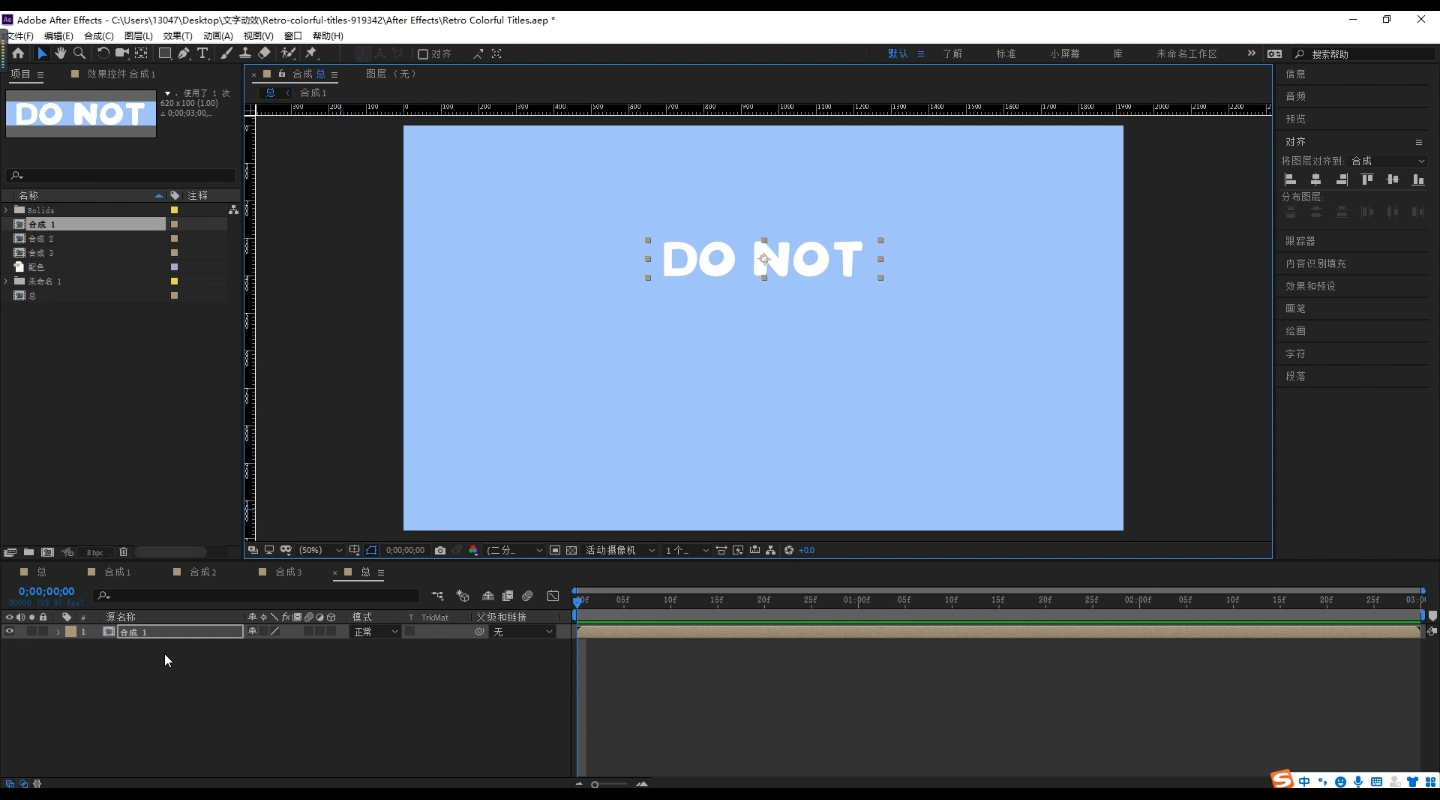Toggle mask and shape path visibility
Viewport: 1440px width, 800px height.
(x=371, y=551)
